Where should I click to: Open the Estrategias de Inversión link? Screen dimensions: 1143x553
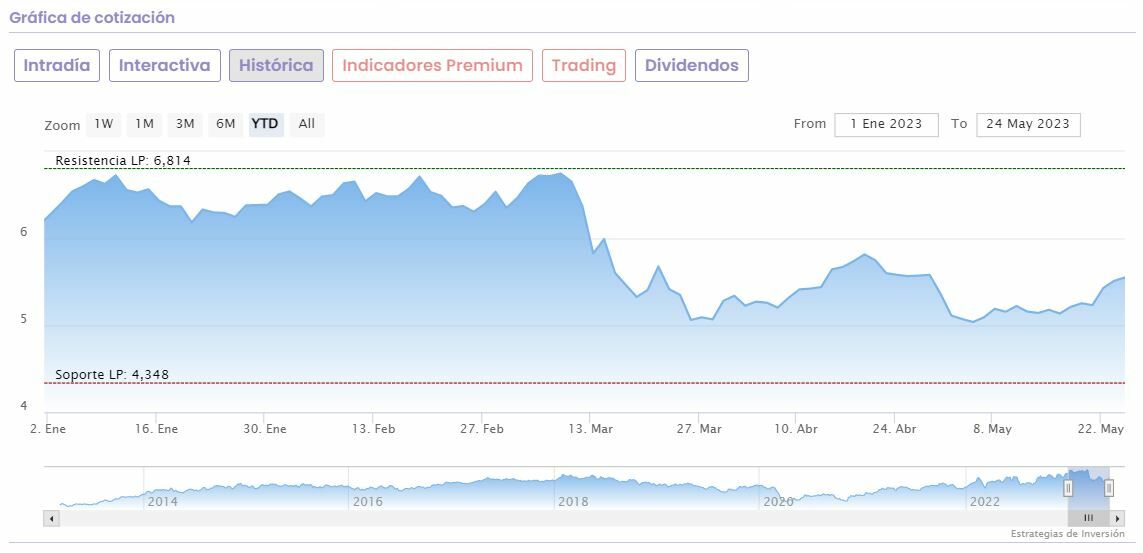1067,534
